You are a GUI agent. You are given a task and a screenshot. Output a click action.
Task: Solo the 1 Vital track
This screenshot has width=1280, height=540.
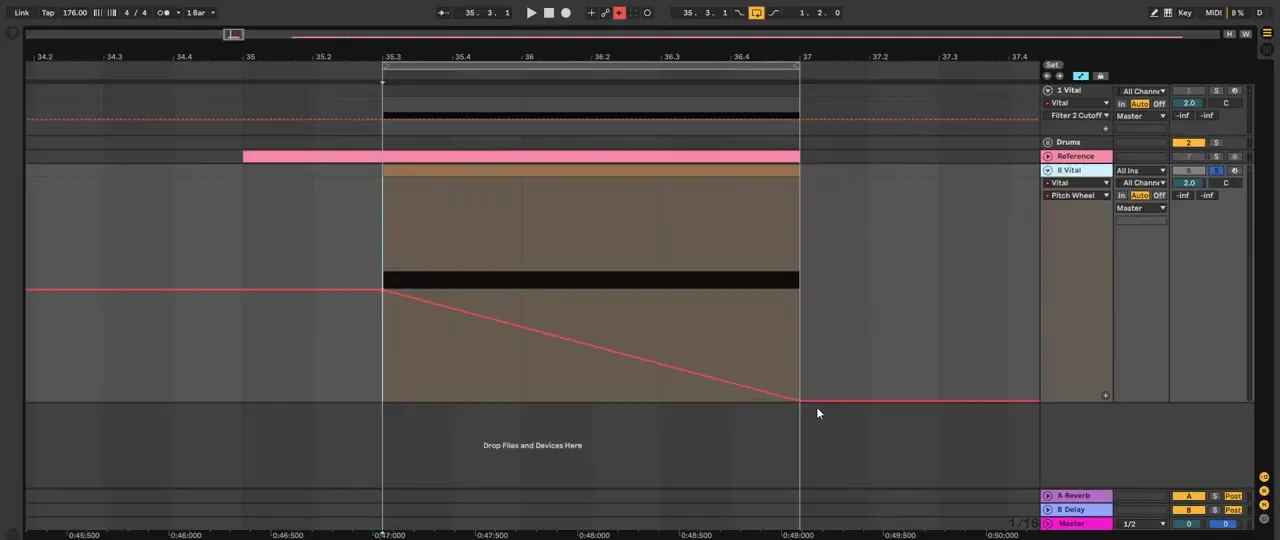coord(1217,91)
